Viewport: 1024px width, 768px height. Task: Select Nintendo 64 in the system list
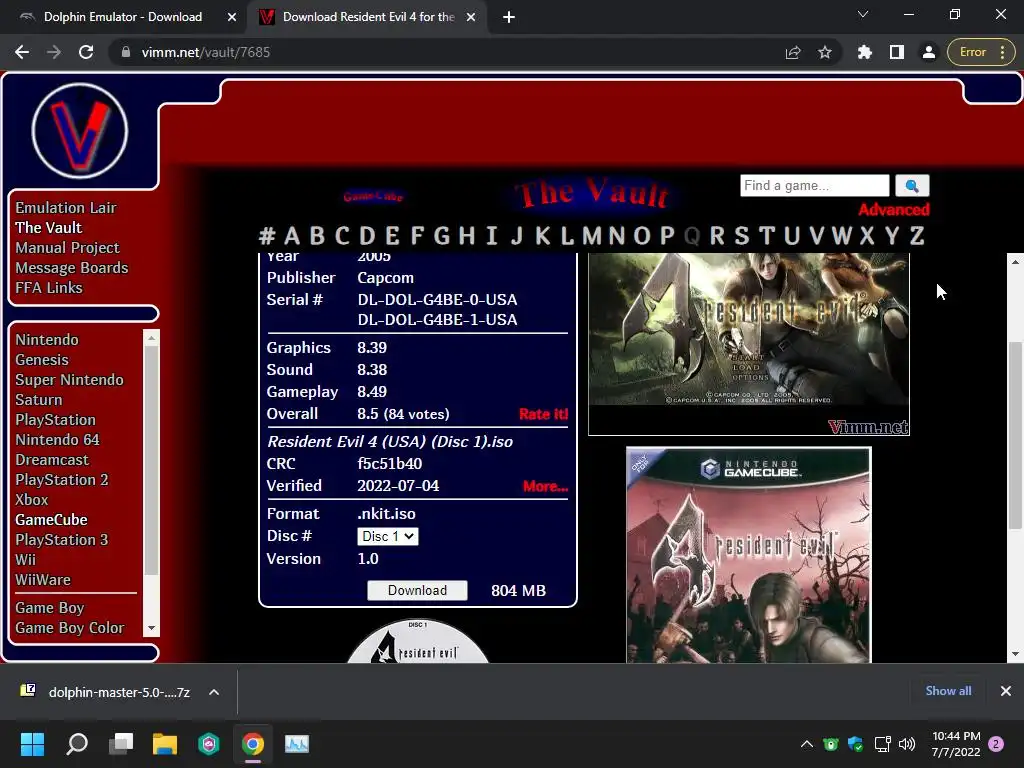coord(57,440)
